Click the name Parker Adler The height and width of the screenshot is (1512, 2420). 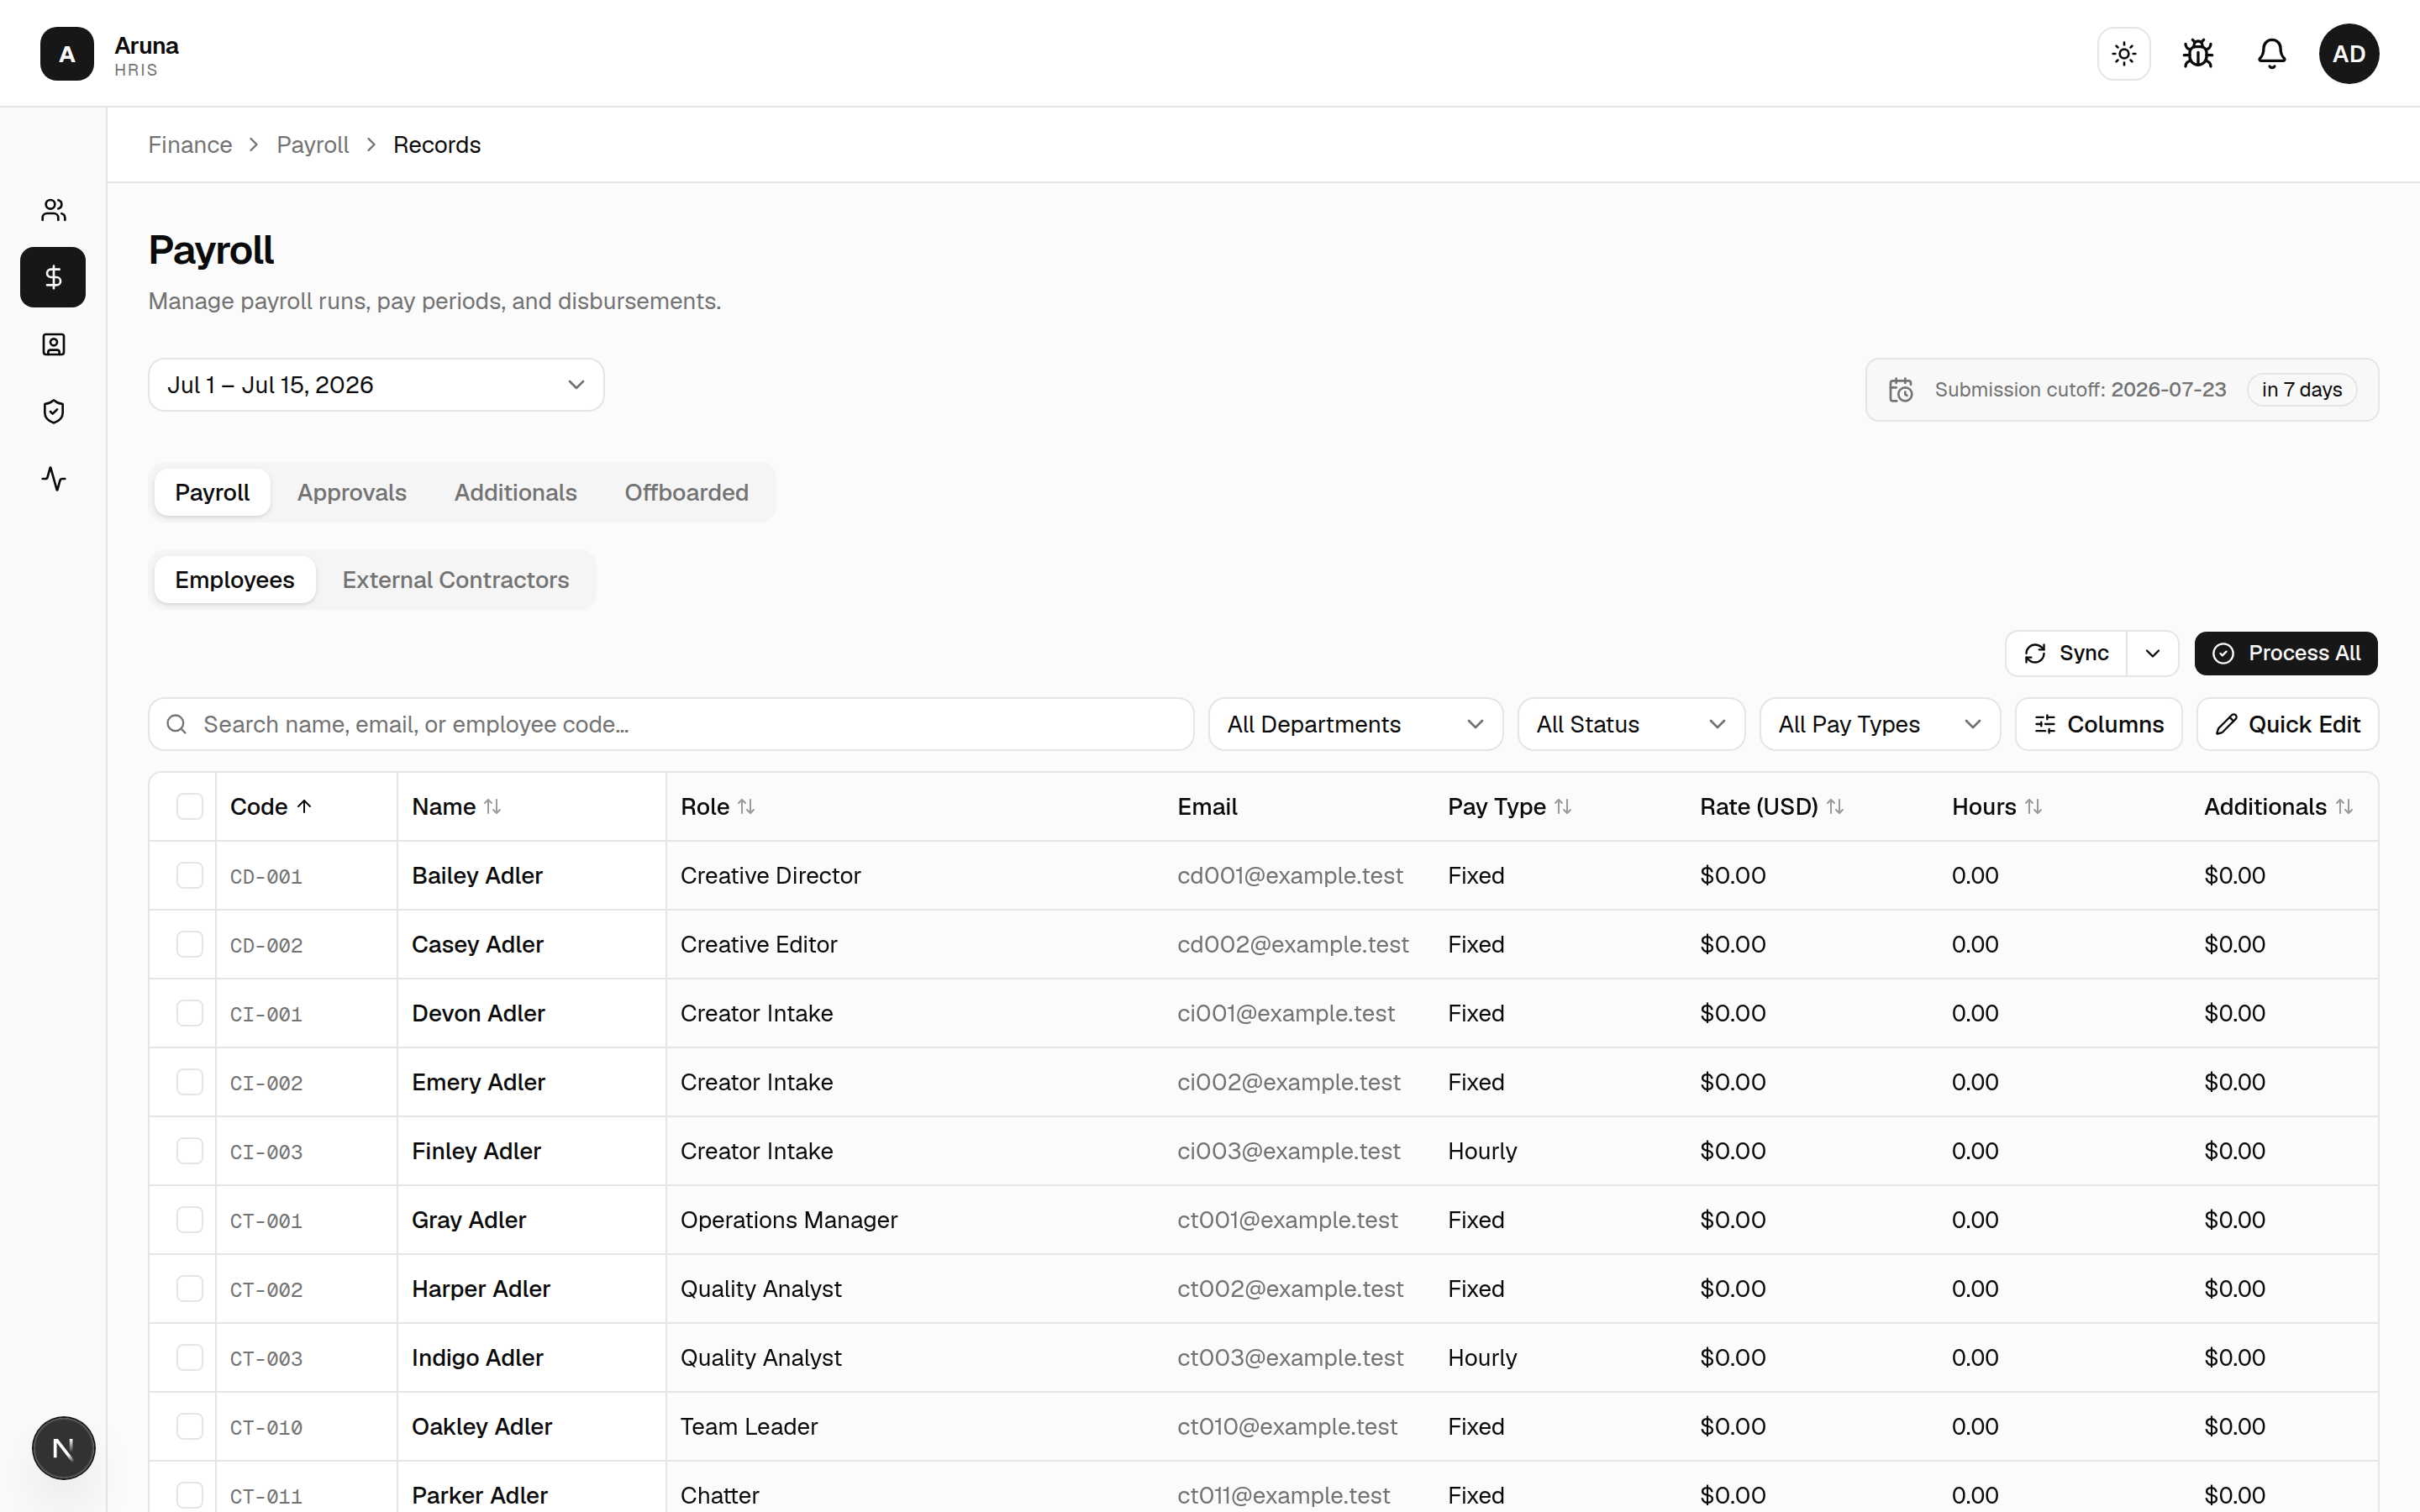click(480, 1495)
